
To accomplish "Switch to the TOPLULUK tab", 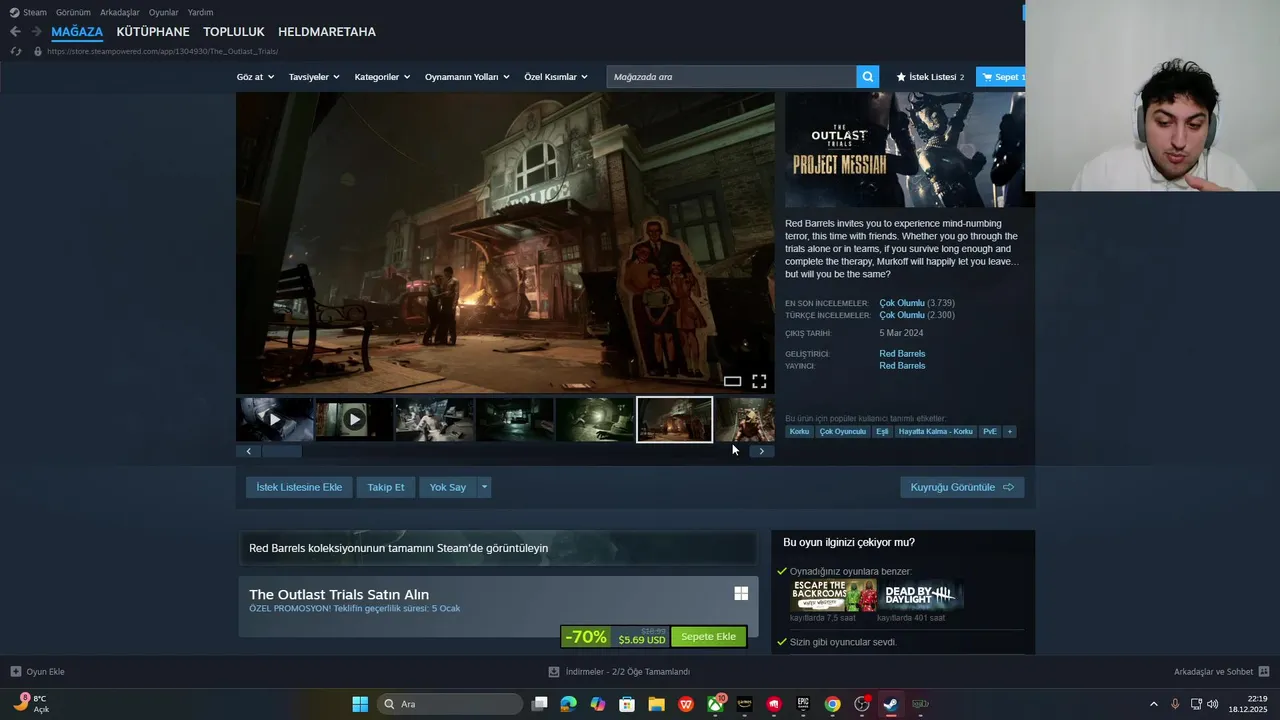I will [x=234, y=32].
